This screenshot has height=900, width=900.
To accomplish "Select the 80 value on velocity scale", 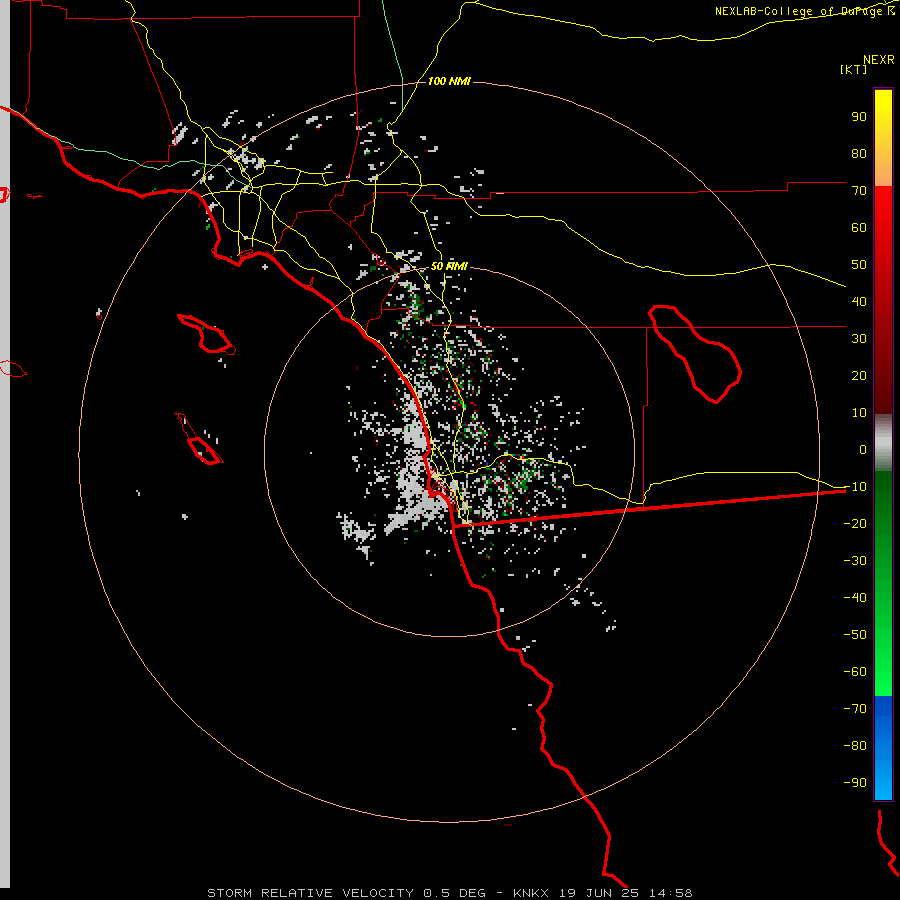I will point(859,153).
